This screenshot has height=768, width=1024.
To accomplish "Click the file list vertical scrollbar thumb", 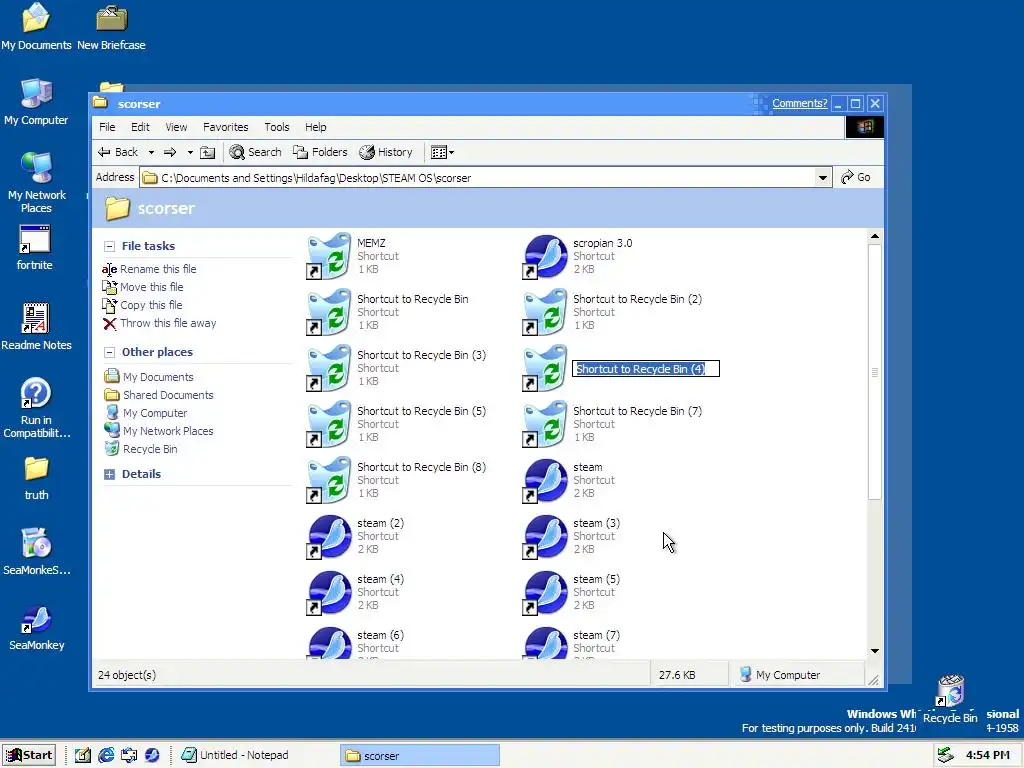I will click(874, 372).
